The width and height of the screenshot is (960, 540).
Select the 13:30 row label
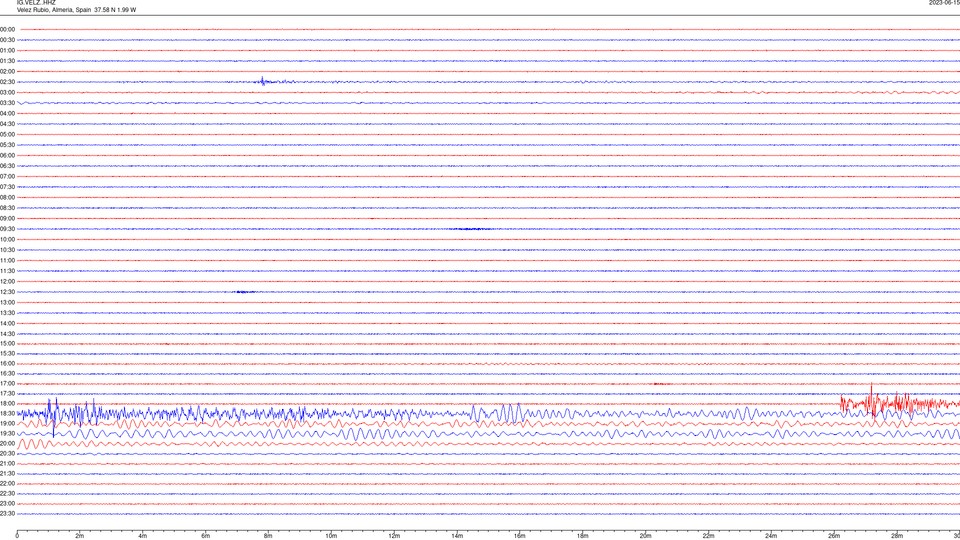click(x=7, y=313)
